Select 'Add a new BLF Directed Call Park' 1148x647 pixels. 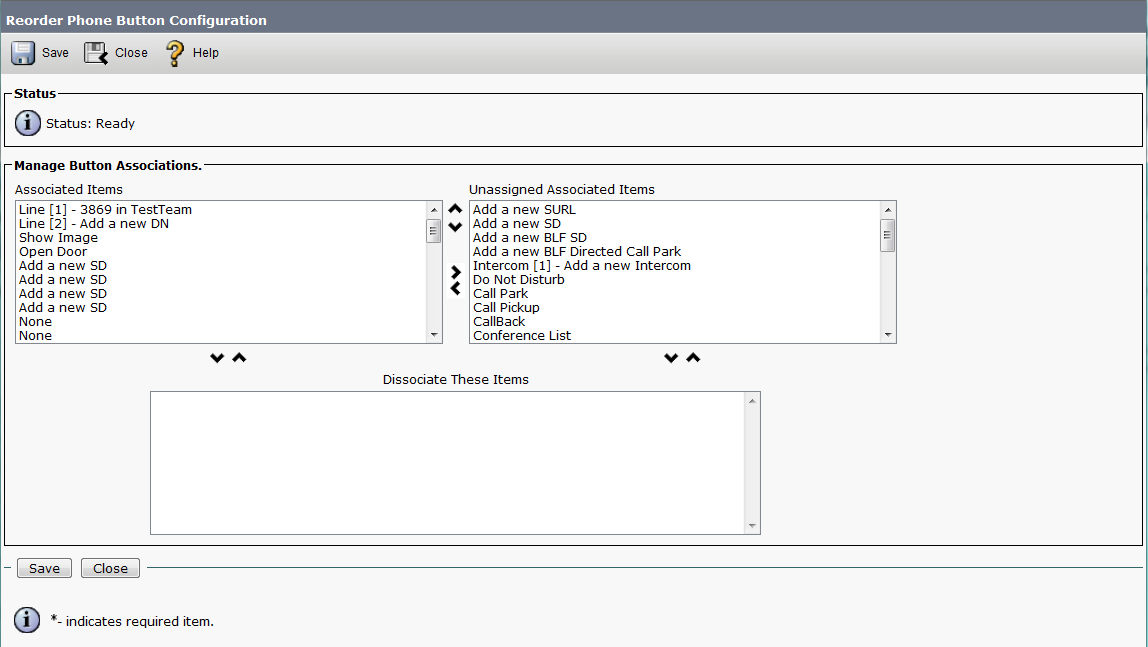coord(576,252)
